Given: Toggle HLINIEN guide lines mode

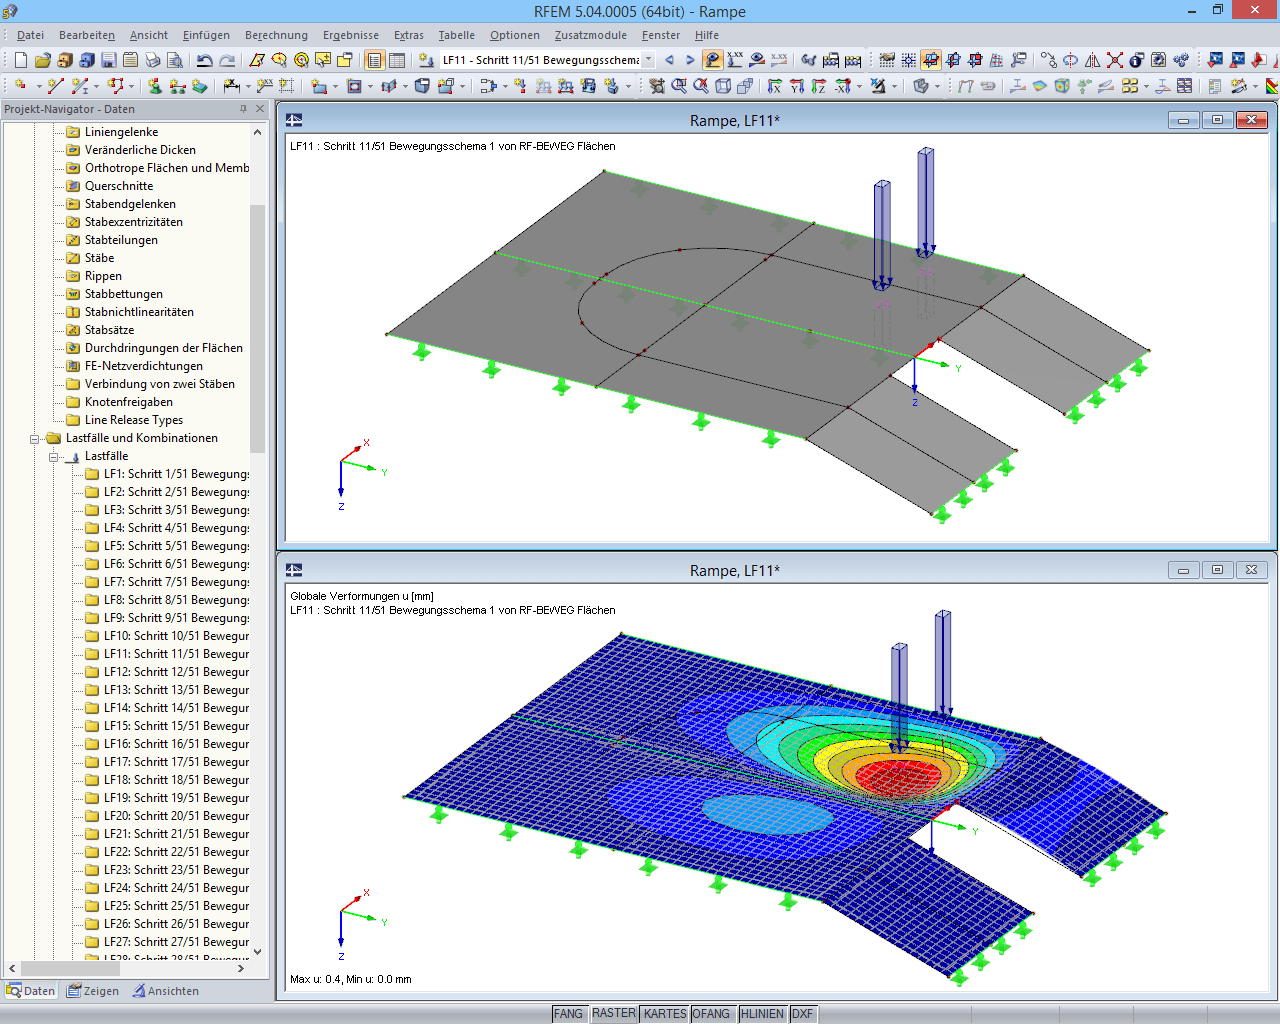Looking at the screenshot, I should 764,1013.
